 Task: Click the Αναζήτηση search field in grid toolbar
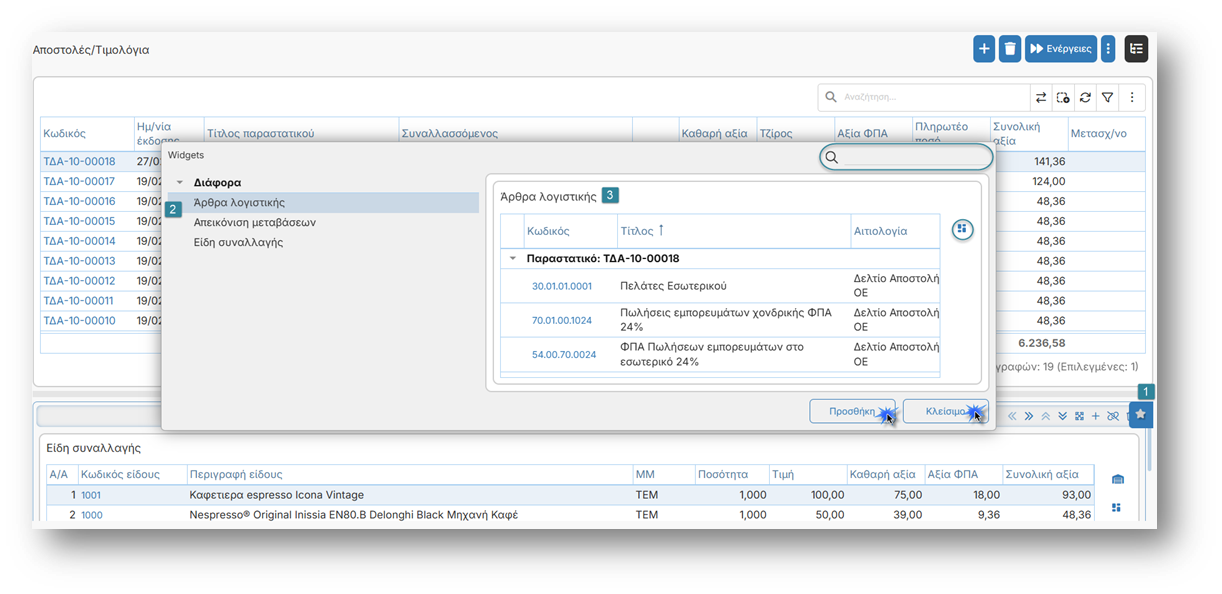924,97
